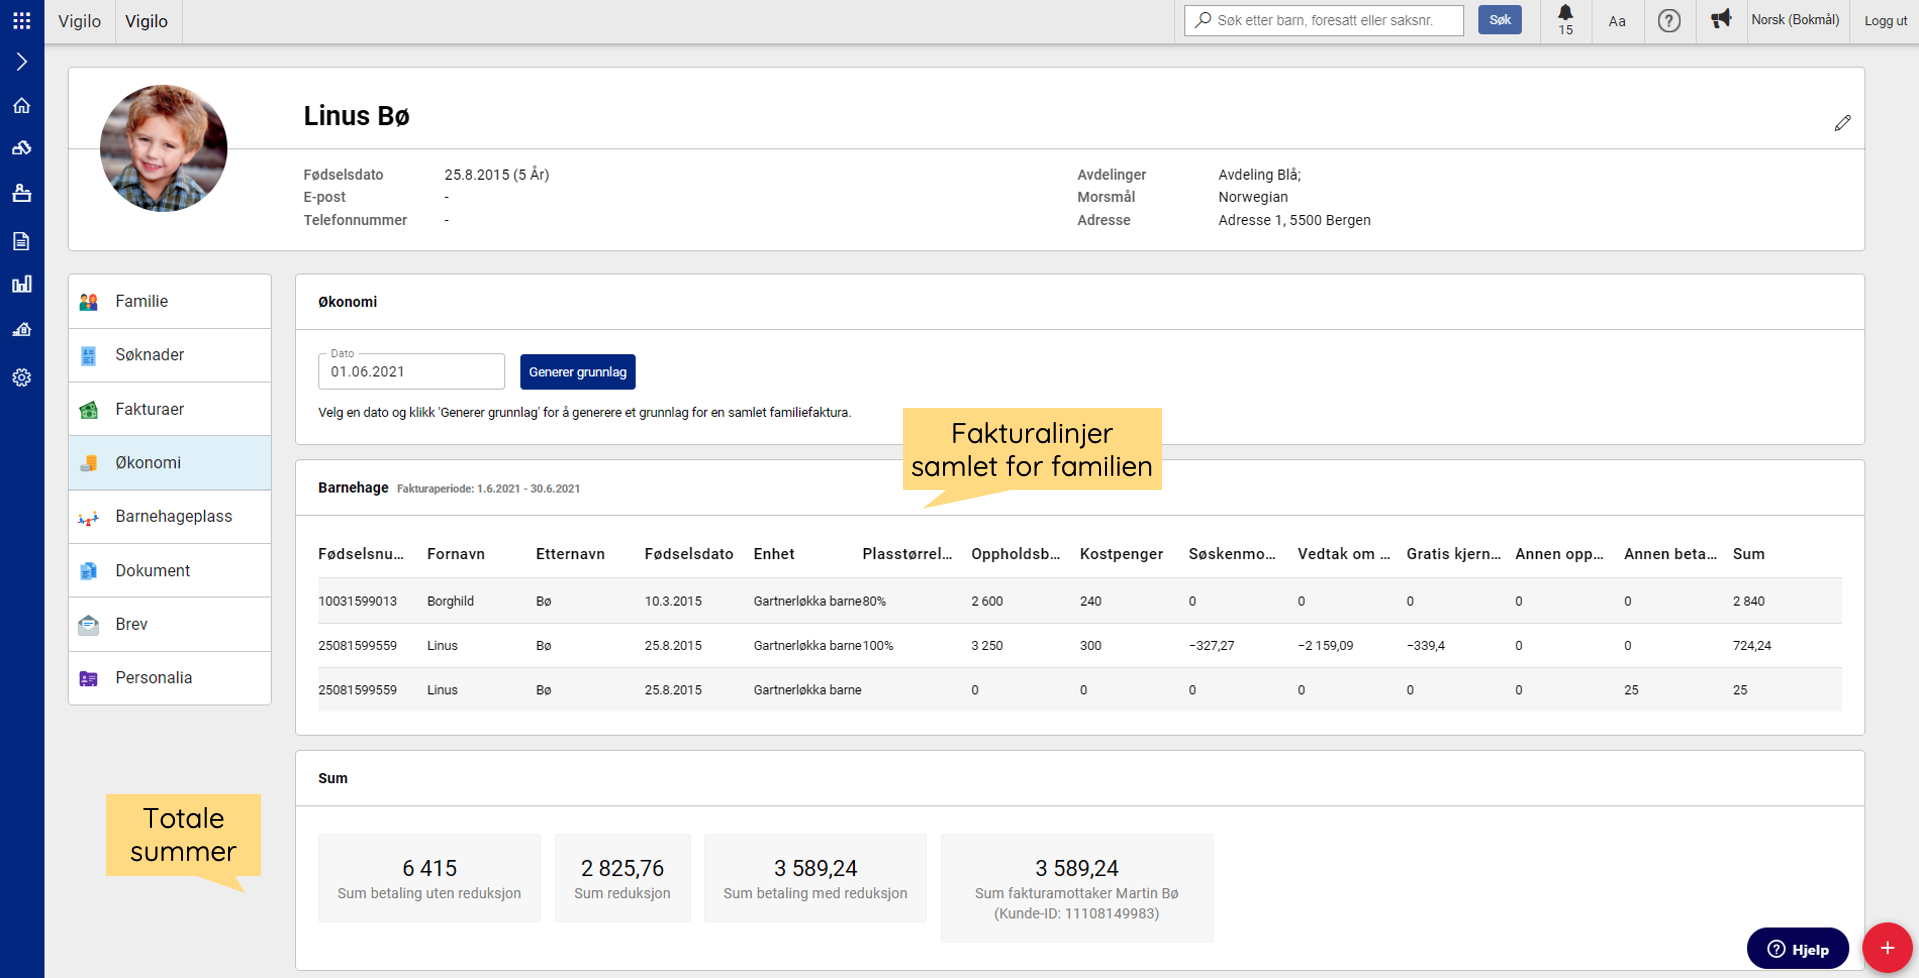The height and width of the screenshot is (978, 1919).
Task: Go to home via sidebar house icon
Action: (x=21, y=106)
